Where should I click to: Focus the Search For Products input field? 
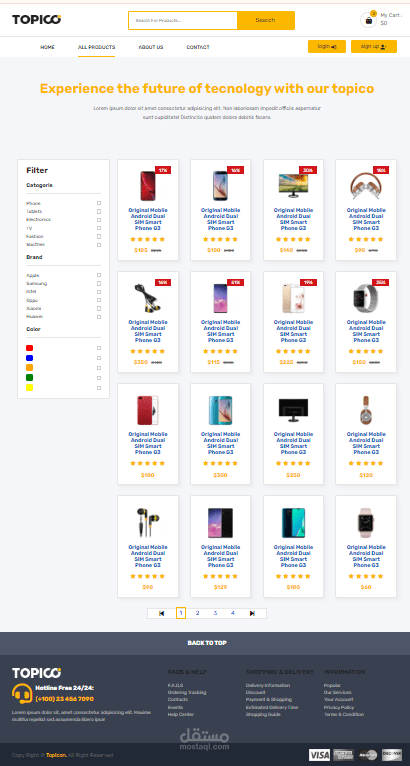pyautogui.click(x=183, y=21)
